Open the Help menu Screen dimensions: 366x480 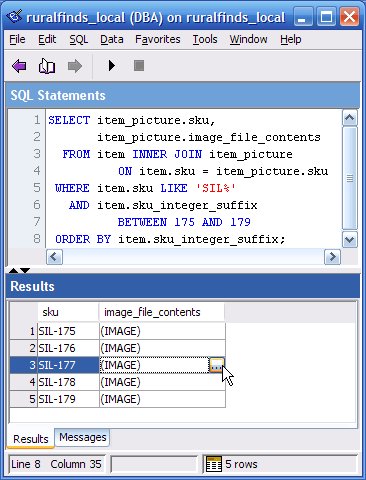[x=291, y=39]
